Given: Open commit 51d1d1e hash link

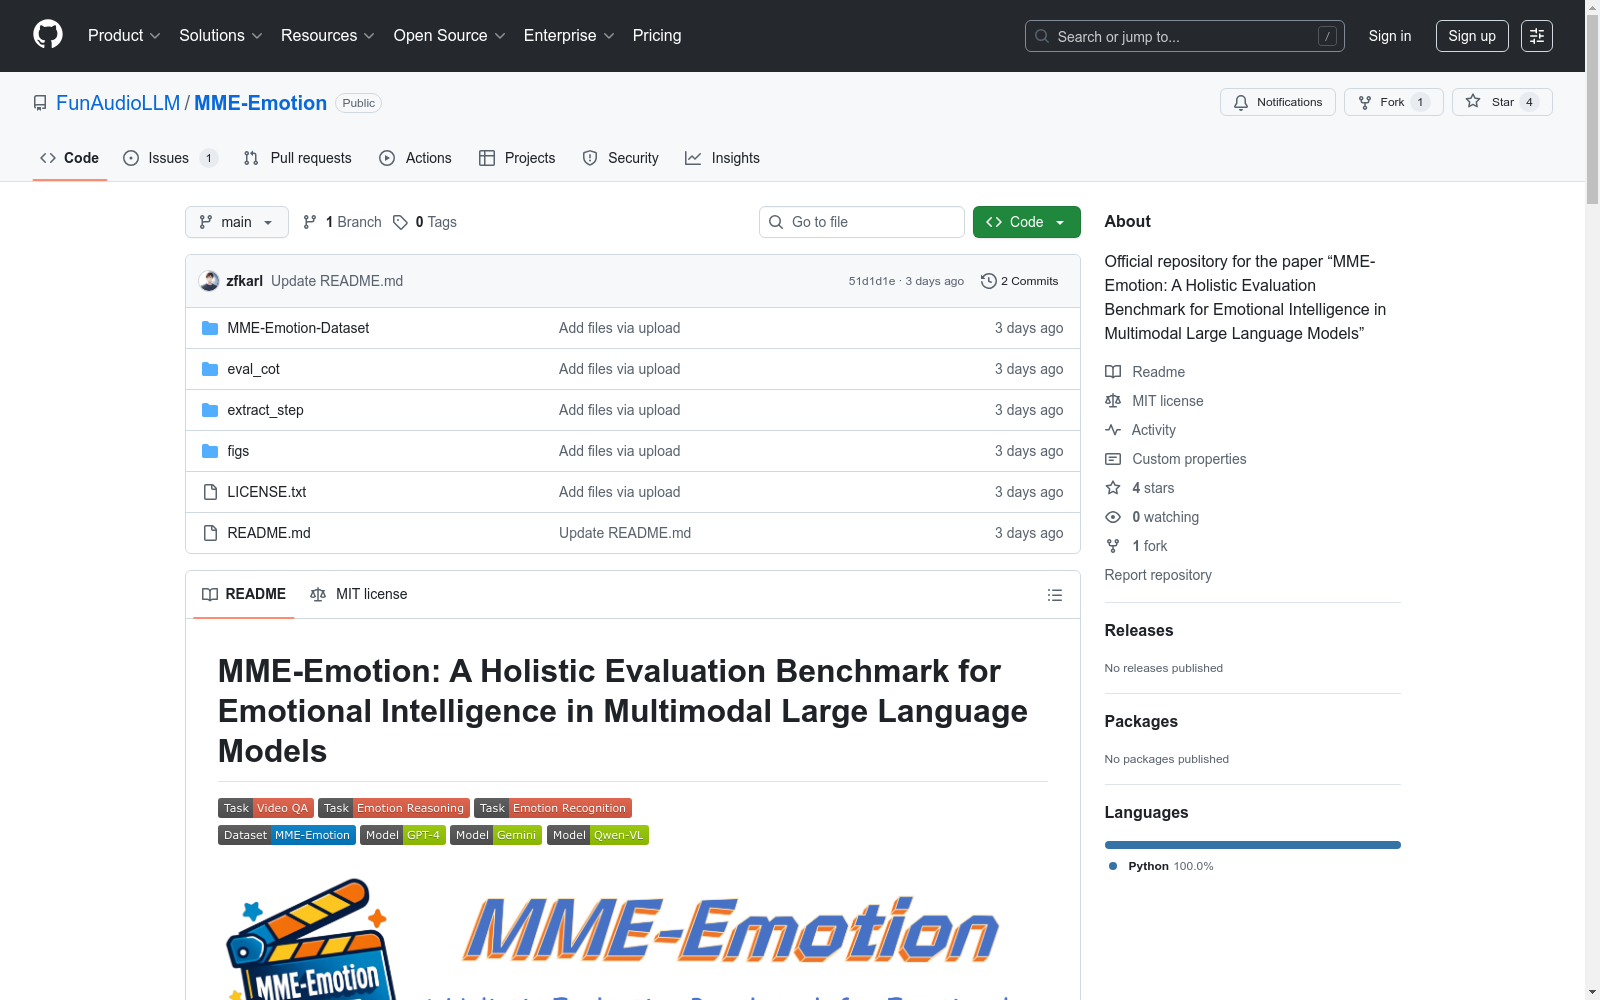Looking at the screenshot, I should pos(872,281).
